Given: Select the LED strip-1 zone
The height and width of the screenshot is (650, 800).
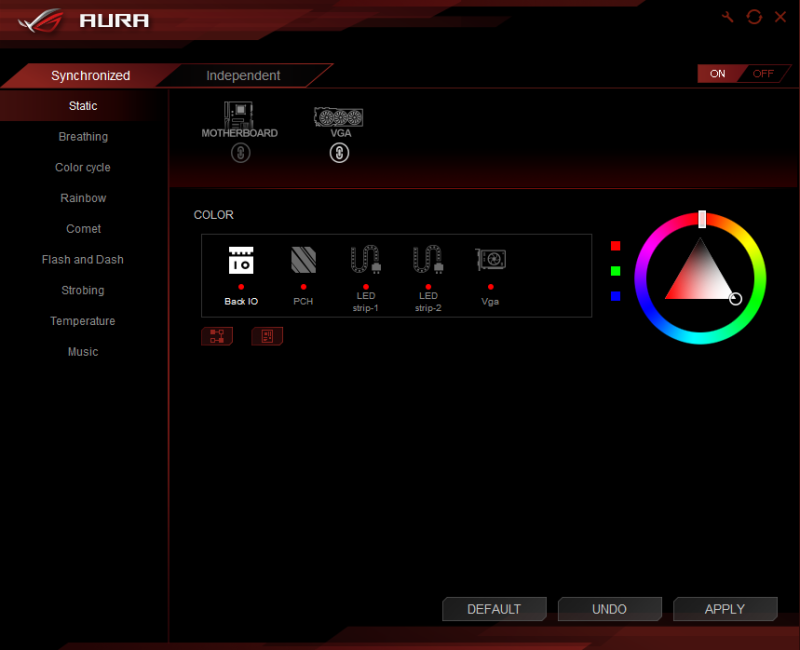Looking at the screenshot, I should (365, 279).
